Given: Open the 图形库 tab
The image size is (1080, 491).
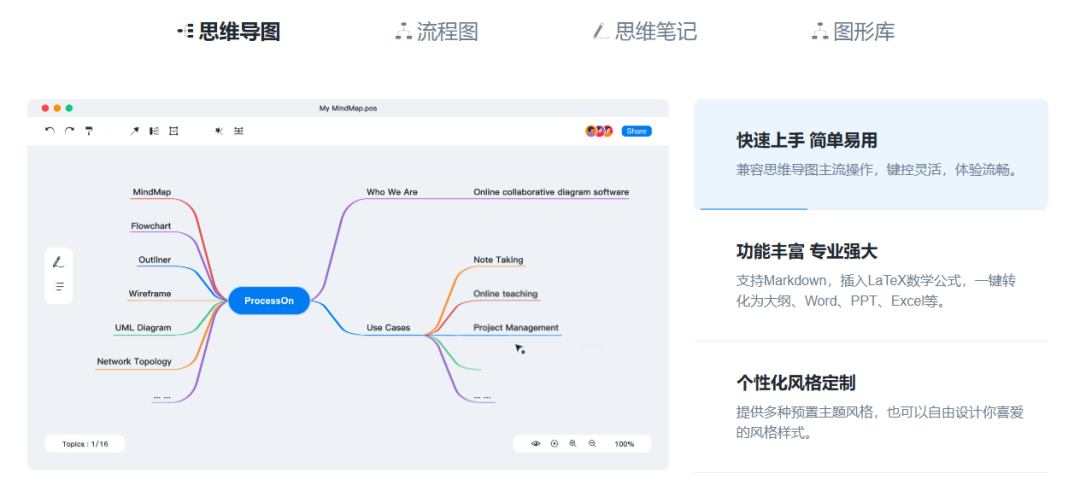Looking at the screenshot, I should tap(853, 32).
